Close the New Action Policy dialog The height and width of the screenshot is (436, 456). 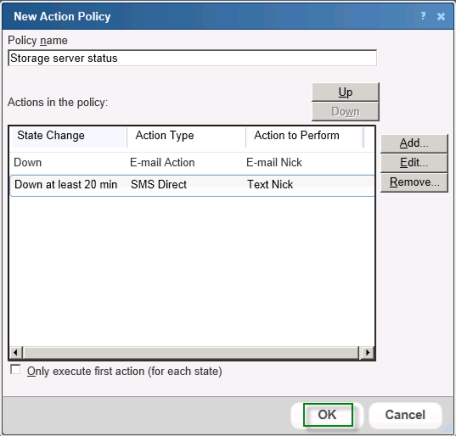441,16
